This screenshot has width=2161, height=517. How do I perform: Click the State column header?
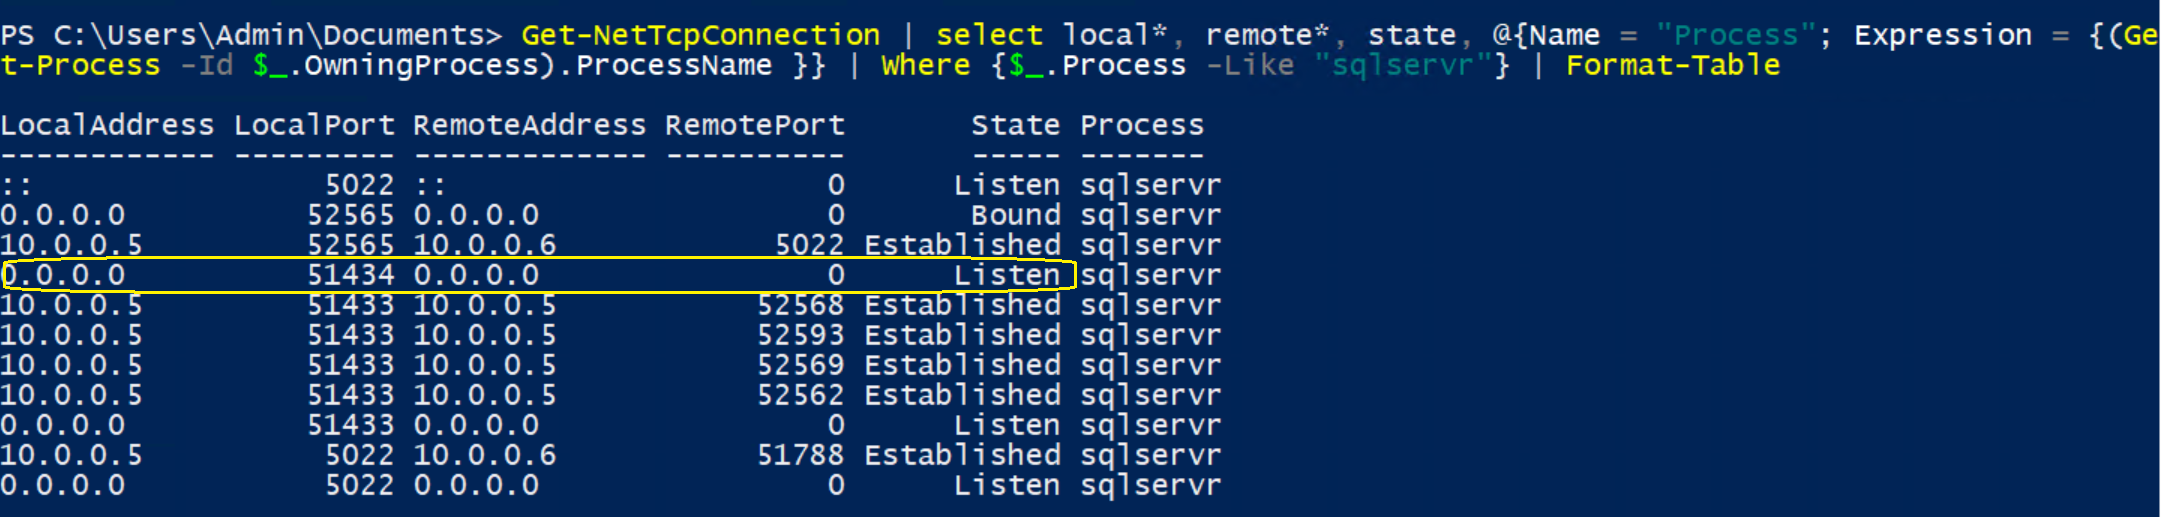(x=1016, y=125)
